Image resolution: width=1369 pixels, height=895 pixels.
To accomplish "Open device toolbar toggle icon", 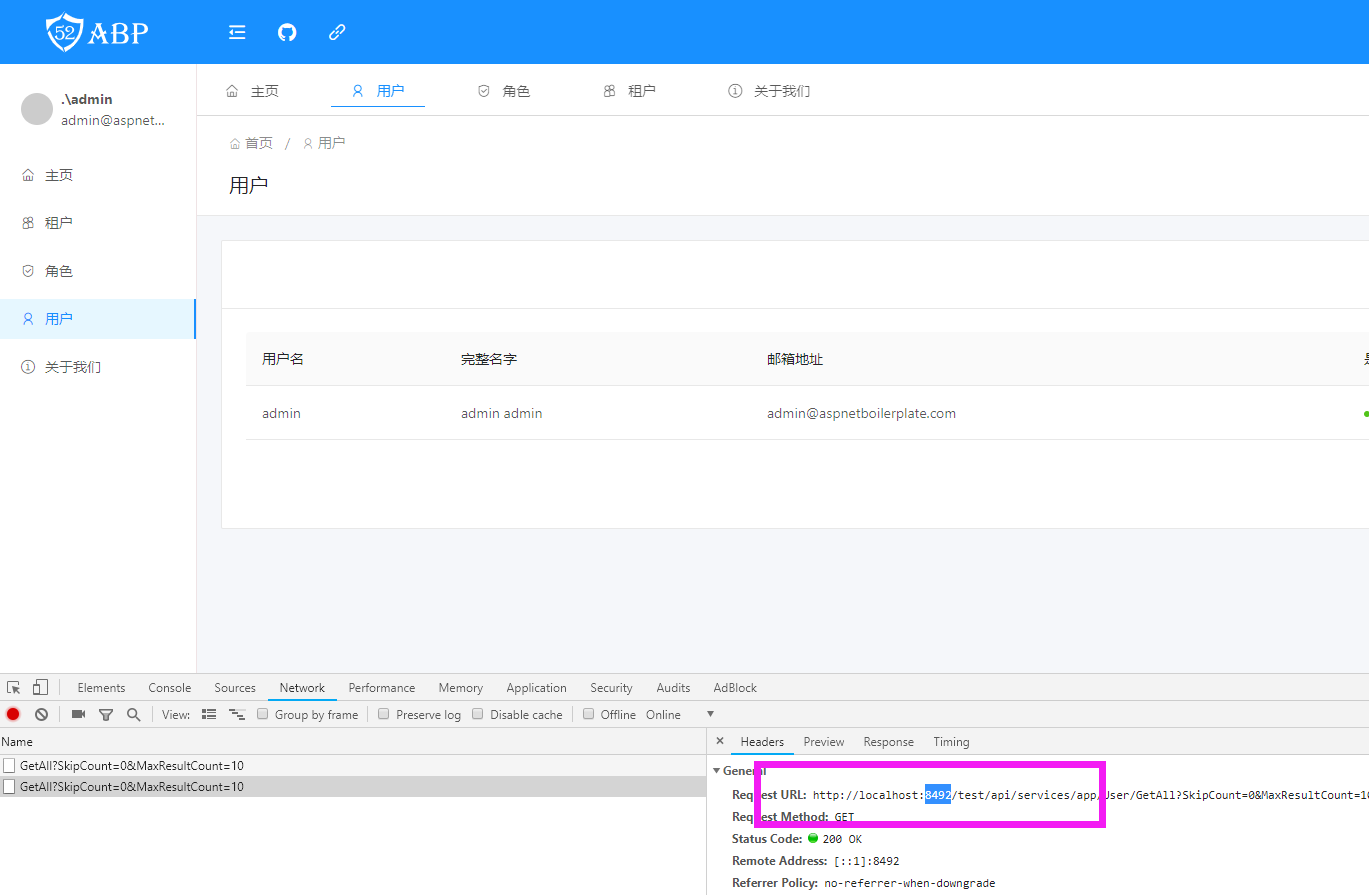I will (40, 687).
